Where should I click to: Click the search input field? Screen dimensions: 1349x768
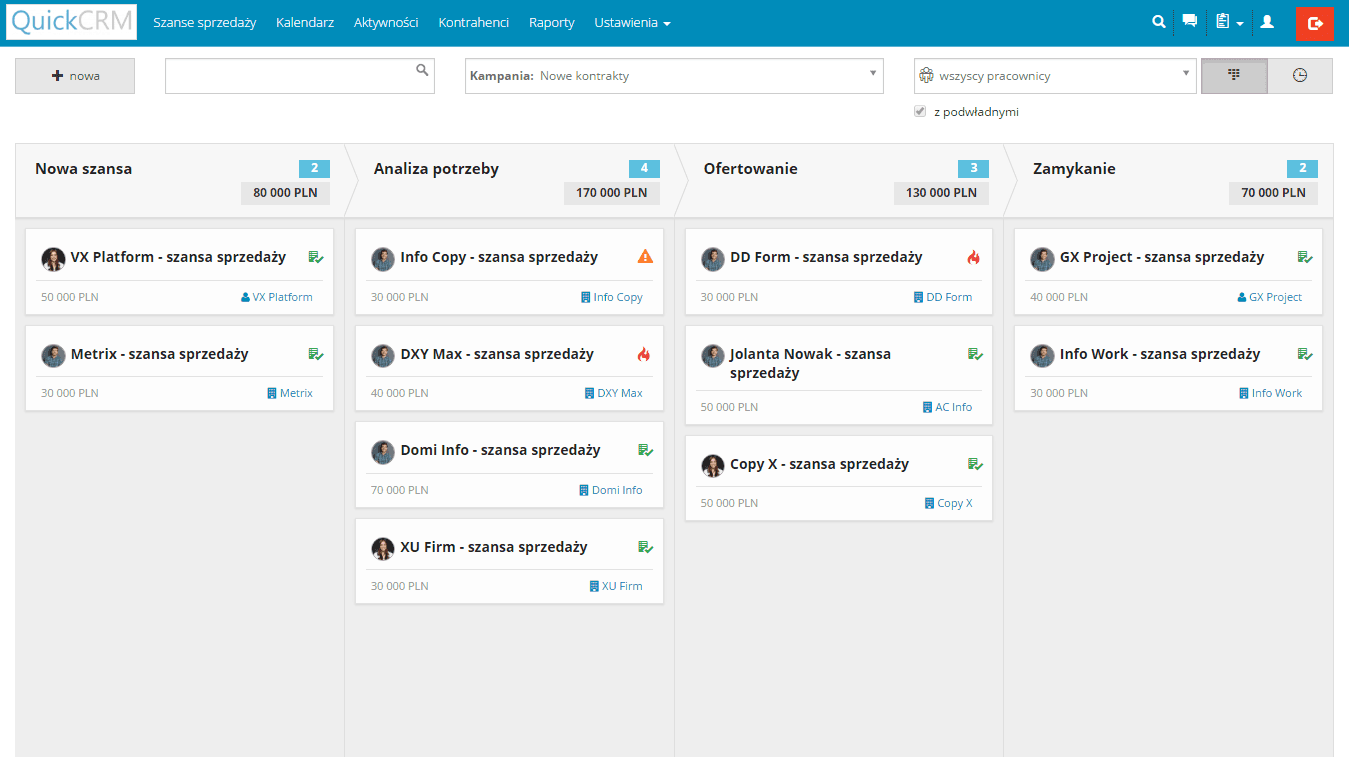coord(290,76)
